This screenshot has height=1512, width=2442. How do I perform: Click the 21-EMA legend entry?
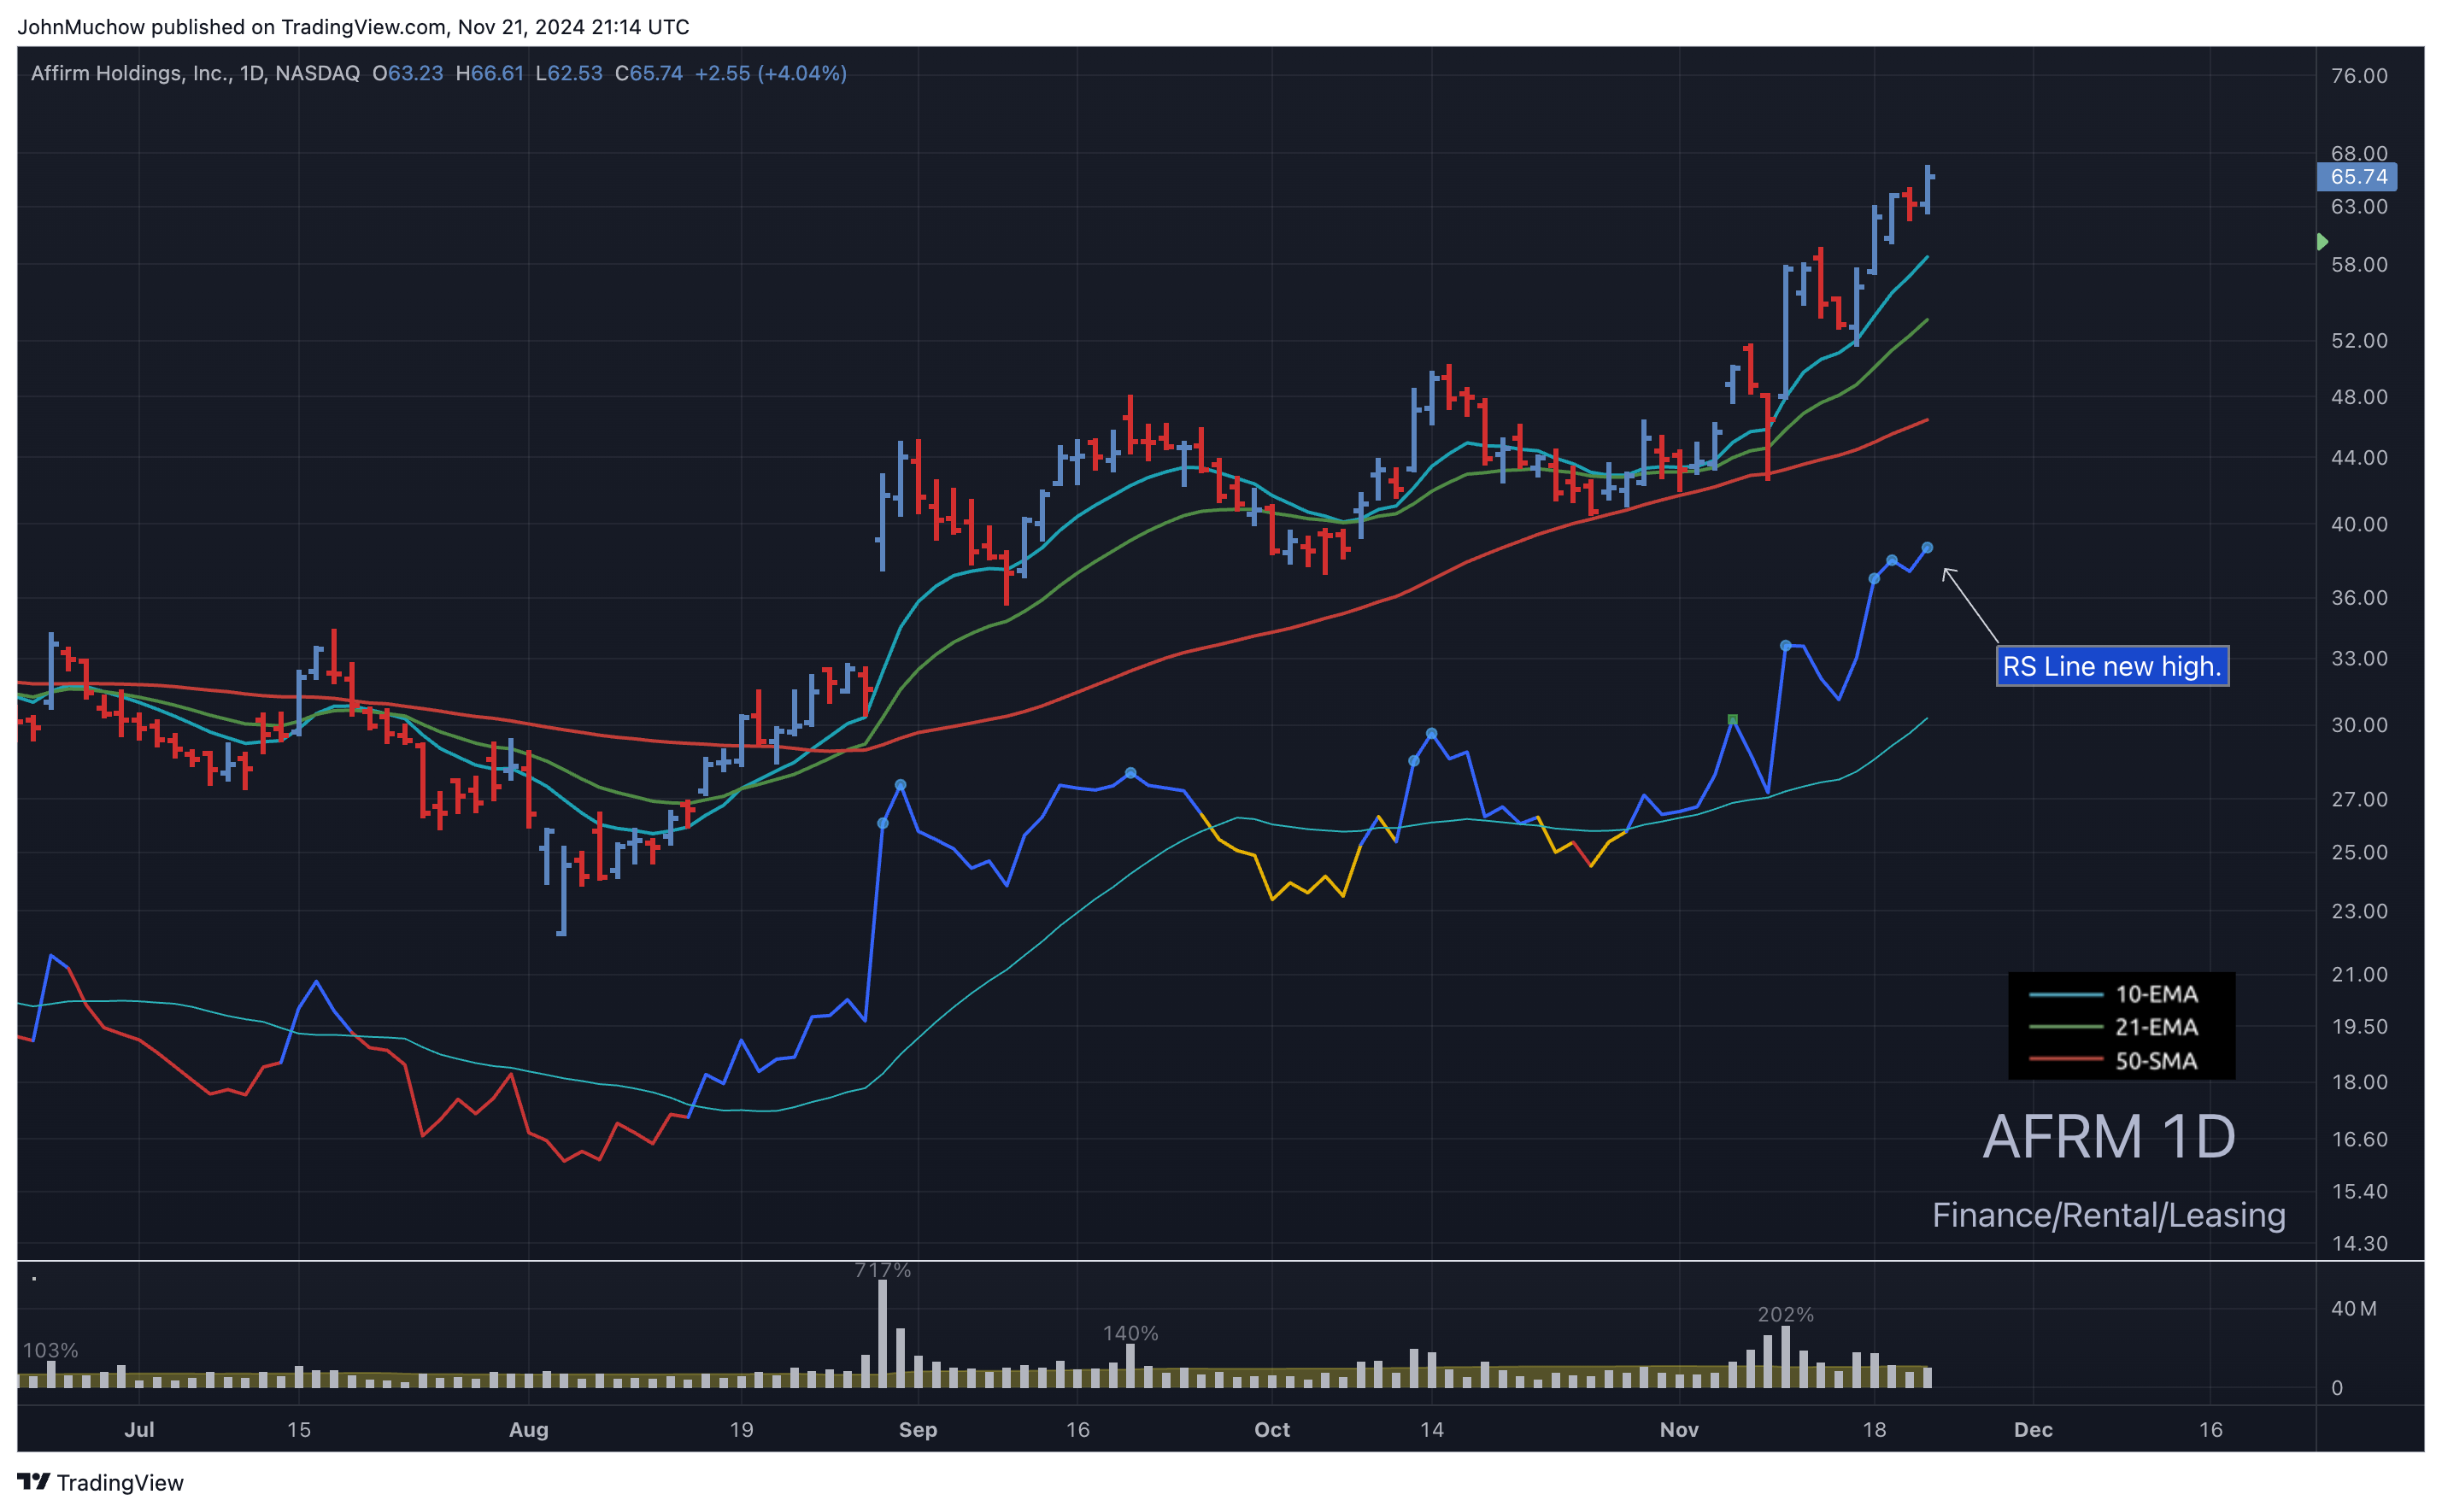(x=2113, y=1027)
